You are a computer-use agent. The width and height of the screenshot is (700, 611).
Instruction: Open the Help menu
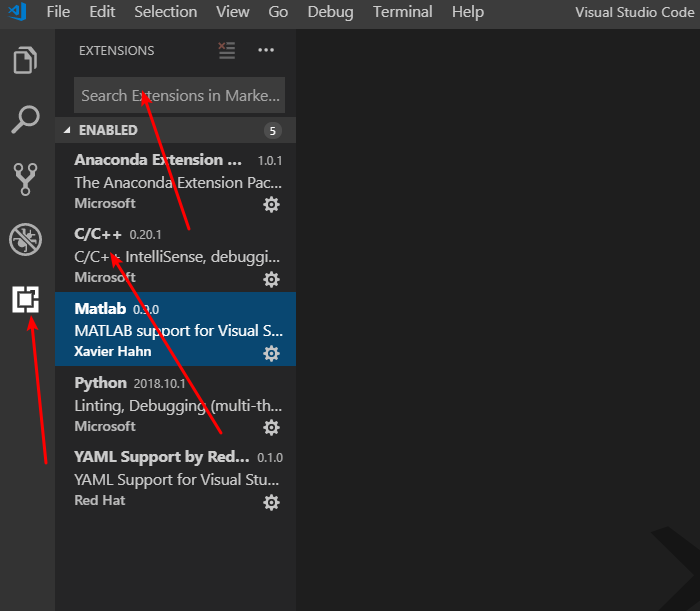(468, 12)
